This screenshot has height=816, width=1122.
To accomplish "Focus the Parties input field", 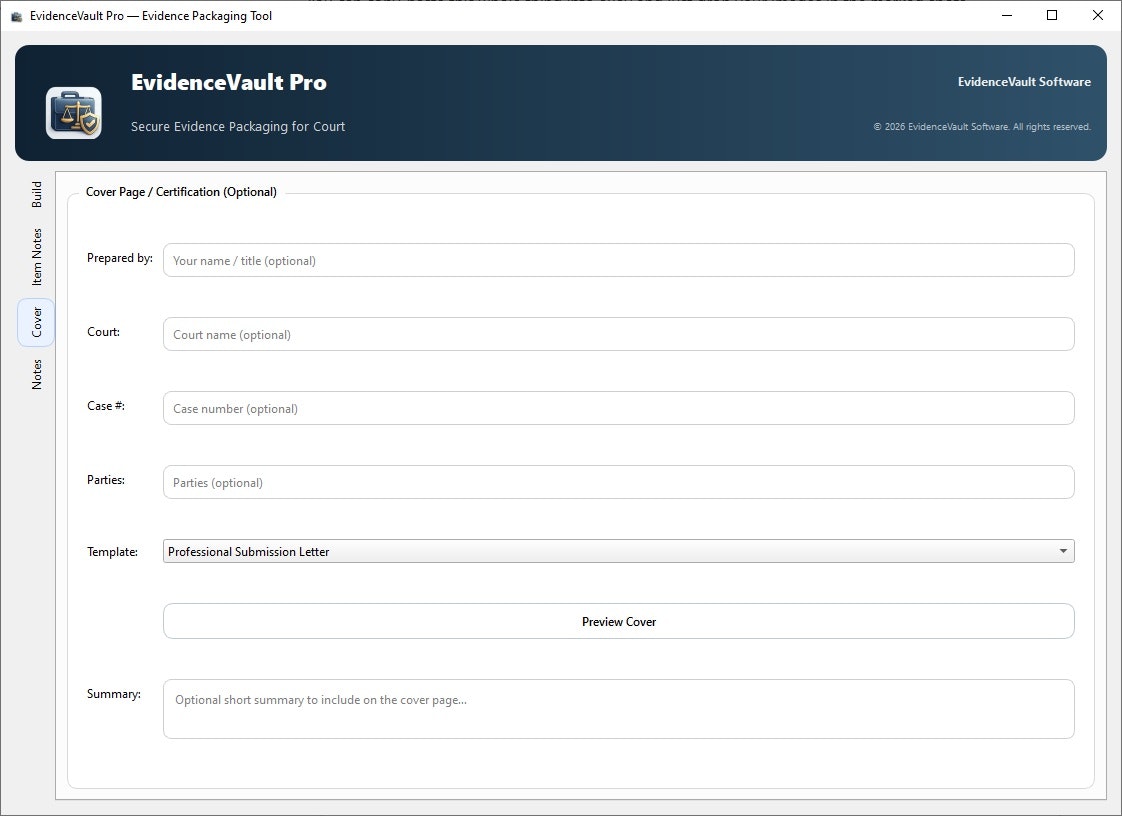I will tap(618, 482).
